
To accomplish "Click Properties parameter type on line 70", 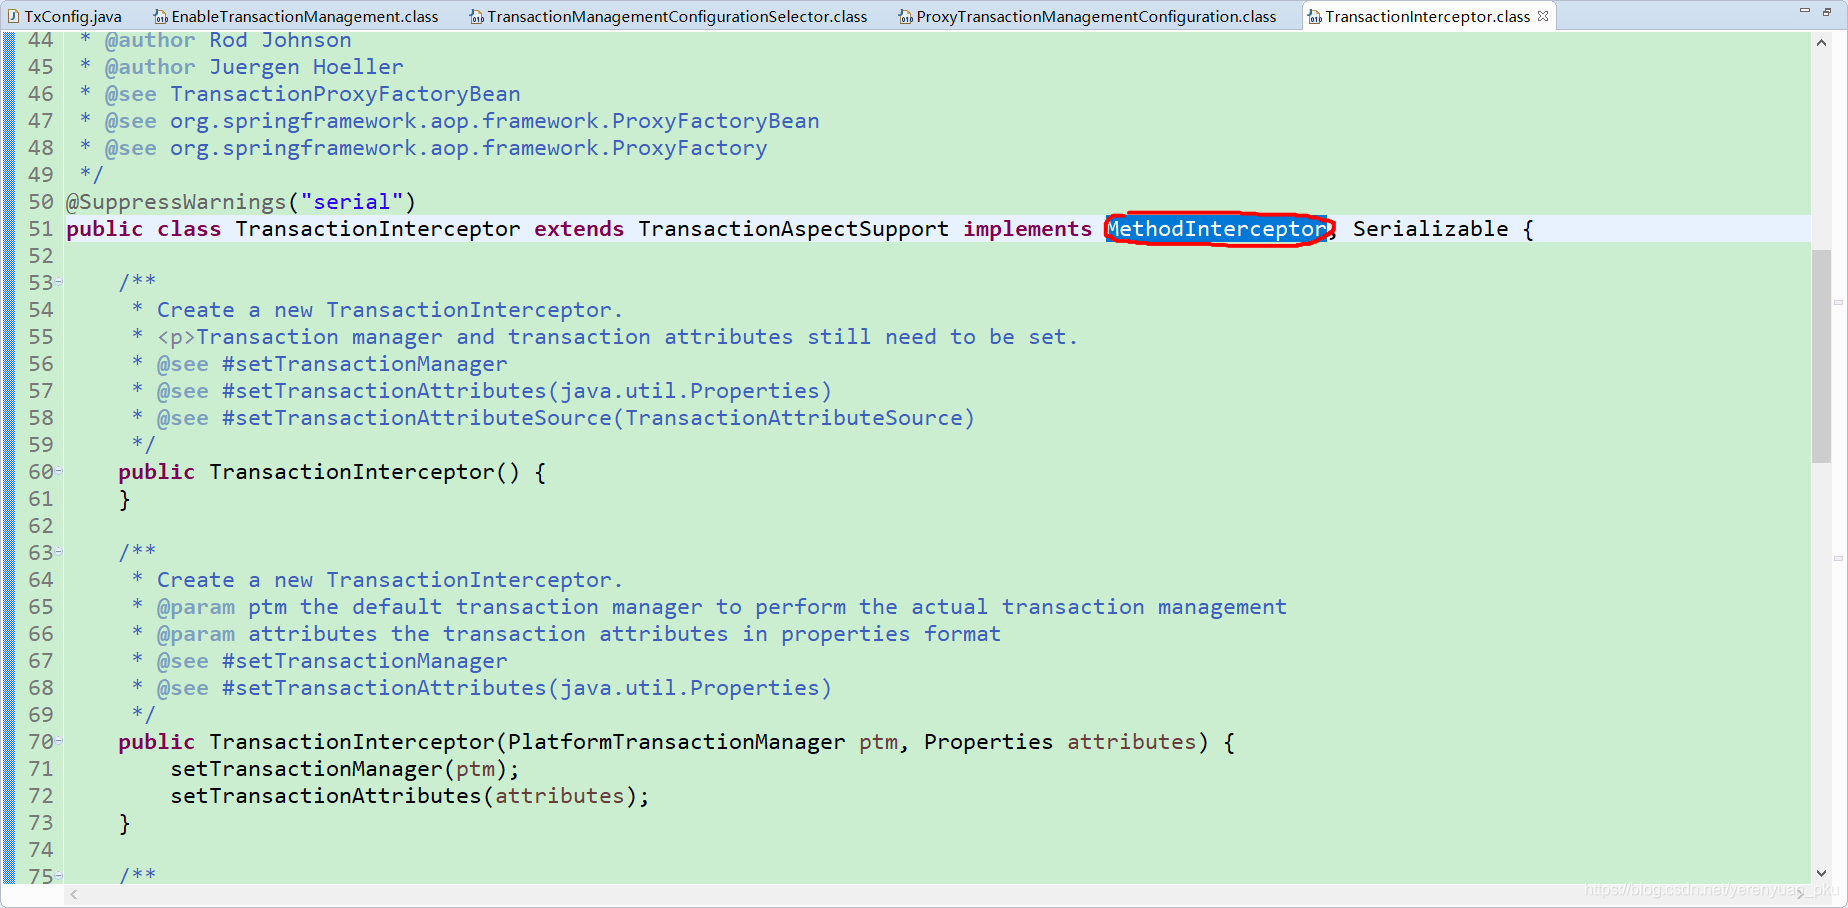I will point(989,742).
